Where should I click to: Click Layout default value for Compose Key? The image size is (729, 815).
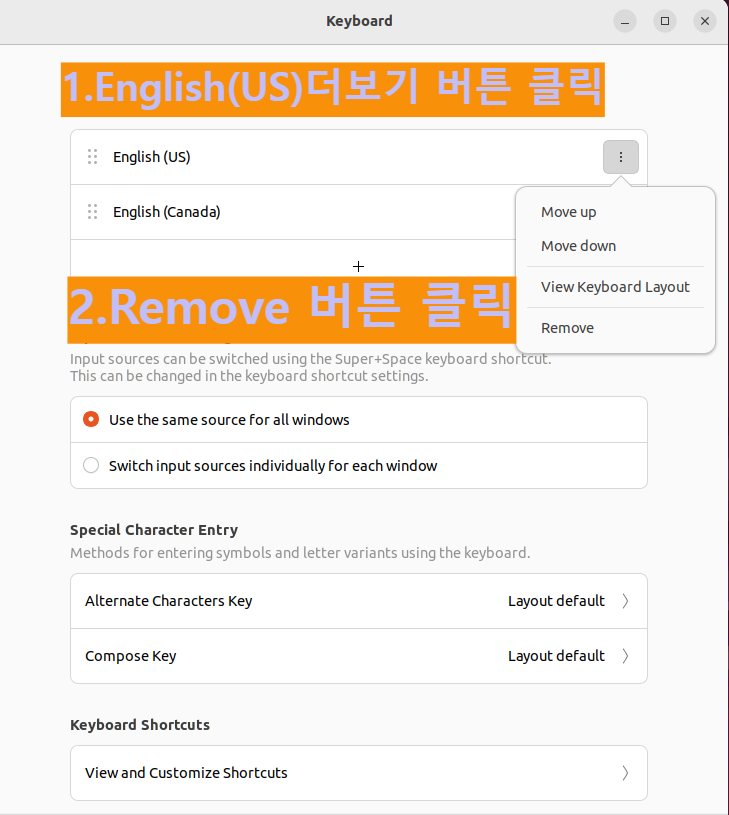pos(556,656)
